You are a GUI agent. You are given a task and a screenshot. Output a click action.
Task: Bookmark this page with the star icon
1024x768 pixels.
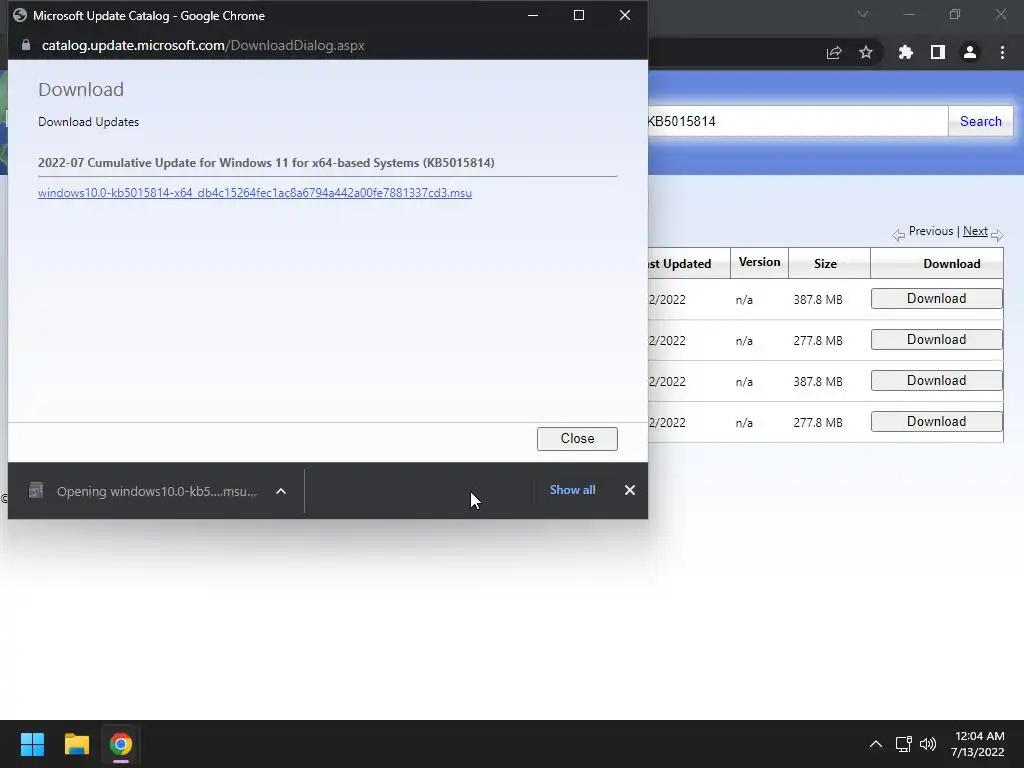(866, 52)
